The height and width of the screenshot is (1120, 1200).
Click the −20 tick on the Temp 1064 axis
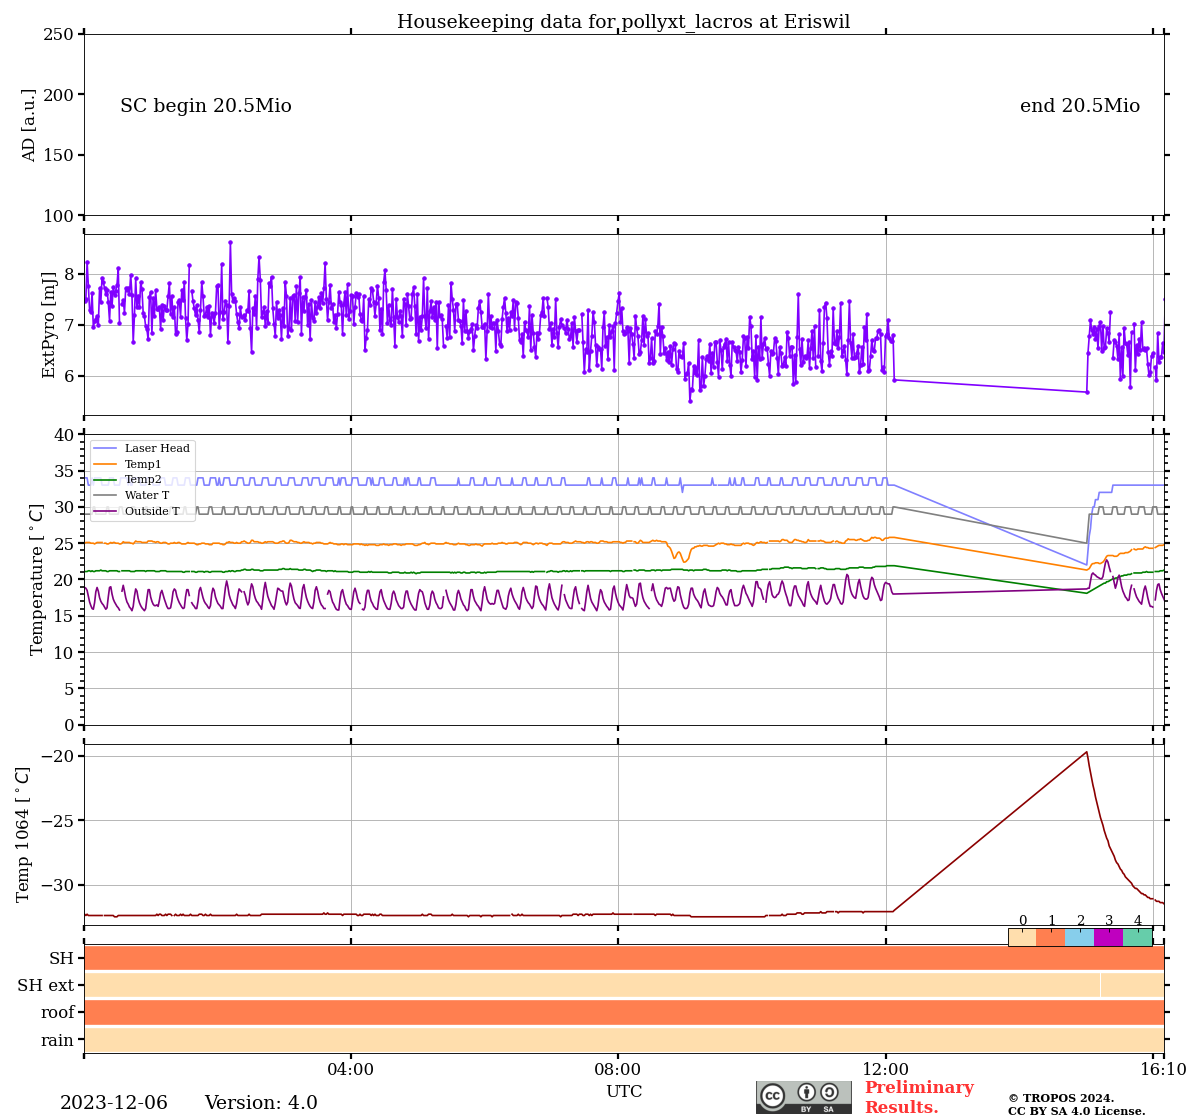coord(58,756)
